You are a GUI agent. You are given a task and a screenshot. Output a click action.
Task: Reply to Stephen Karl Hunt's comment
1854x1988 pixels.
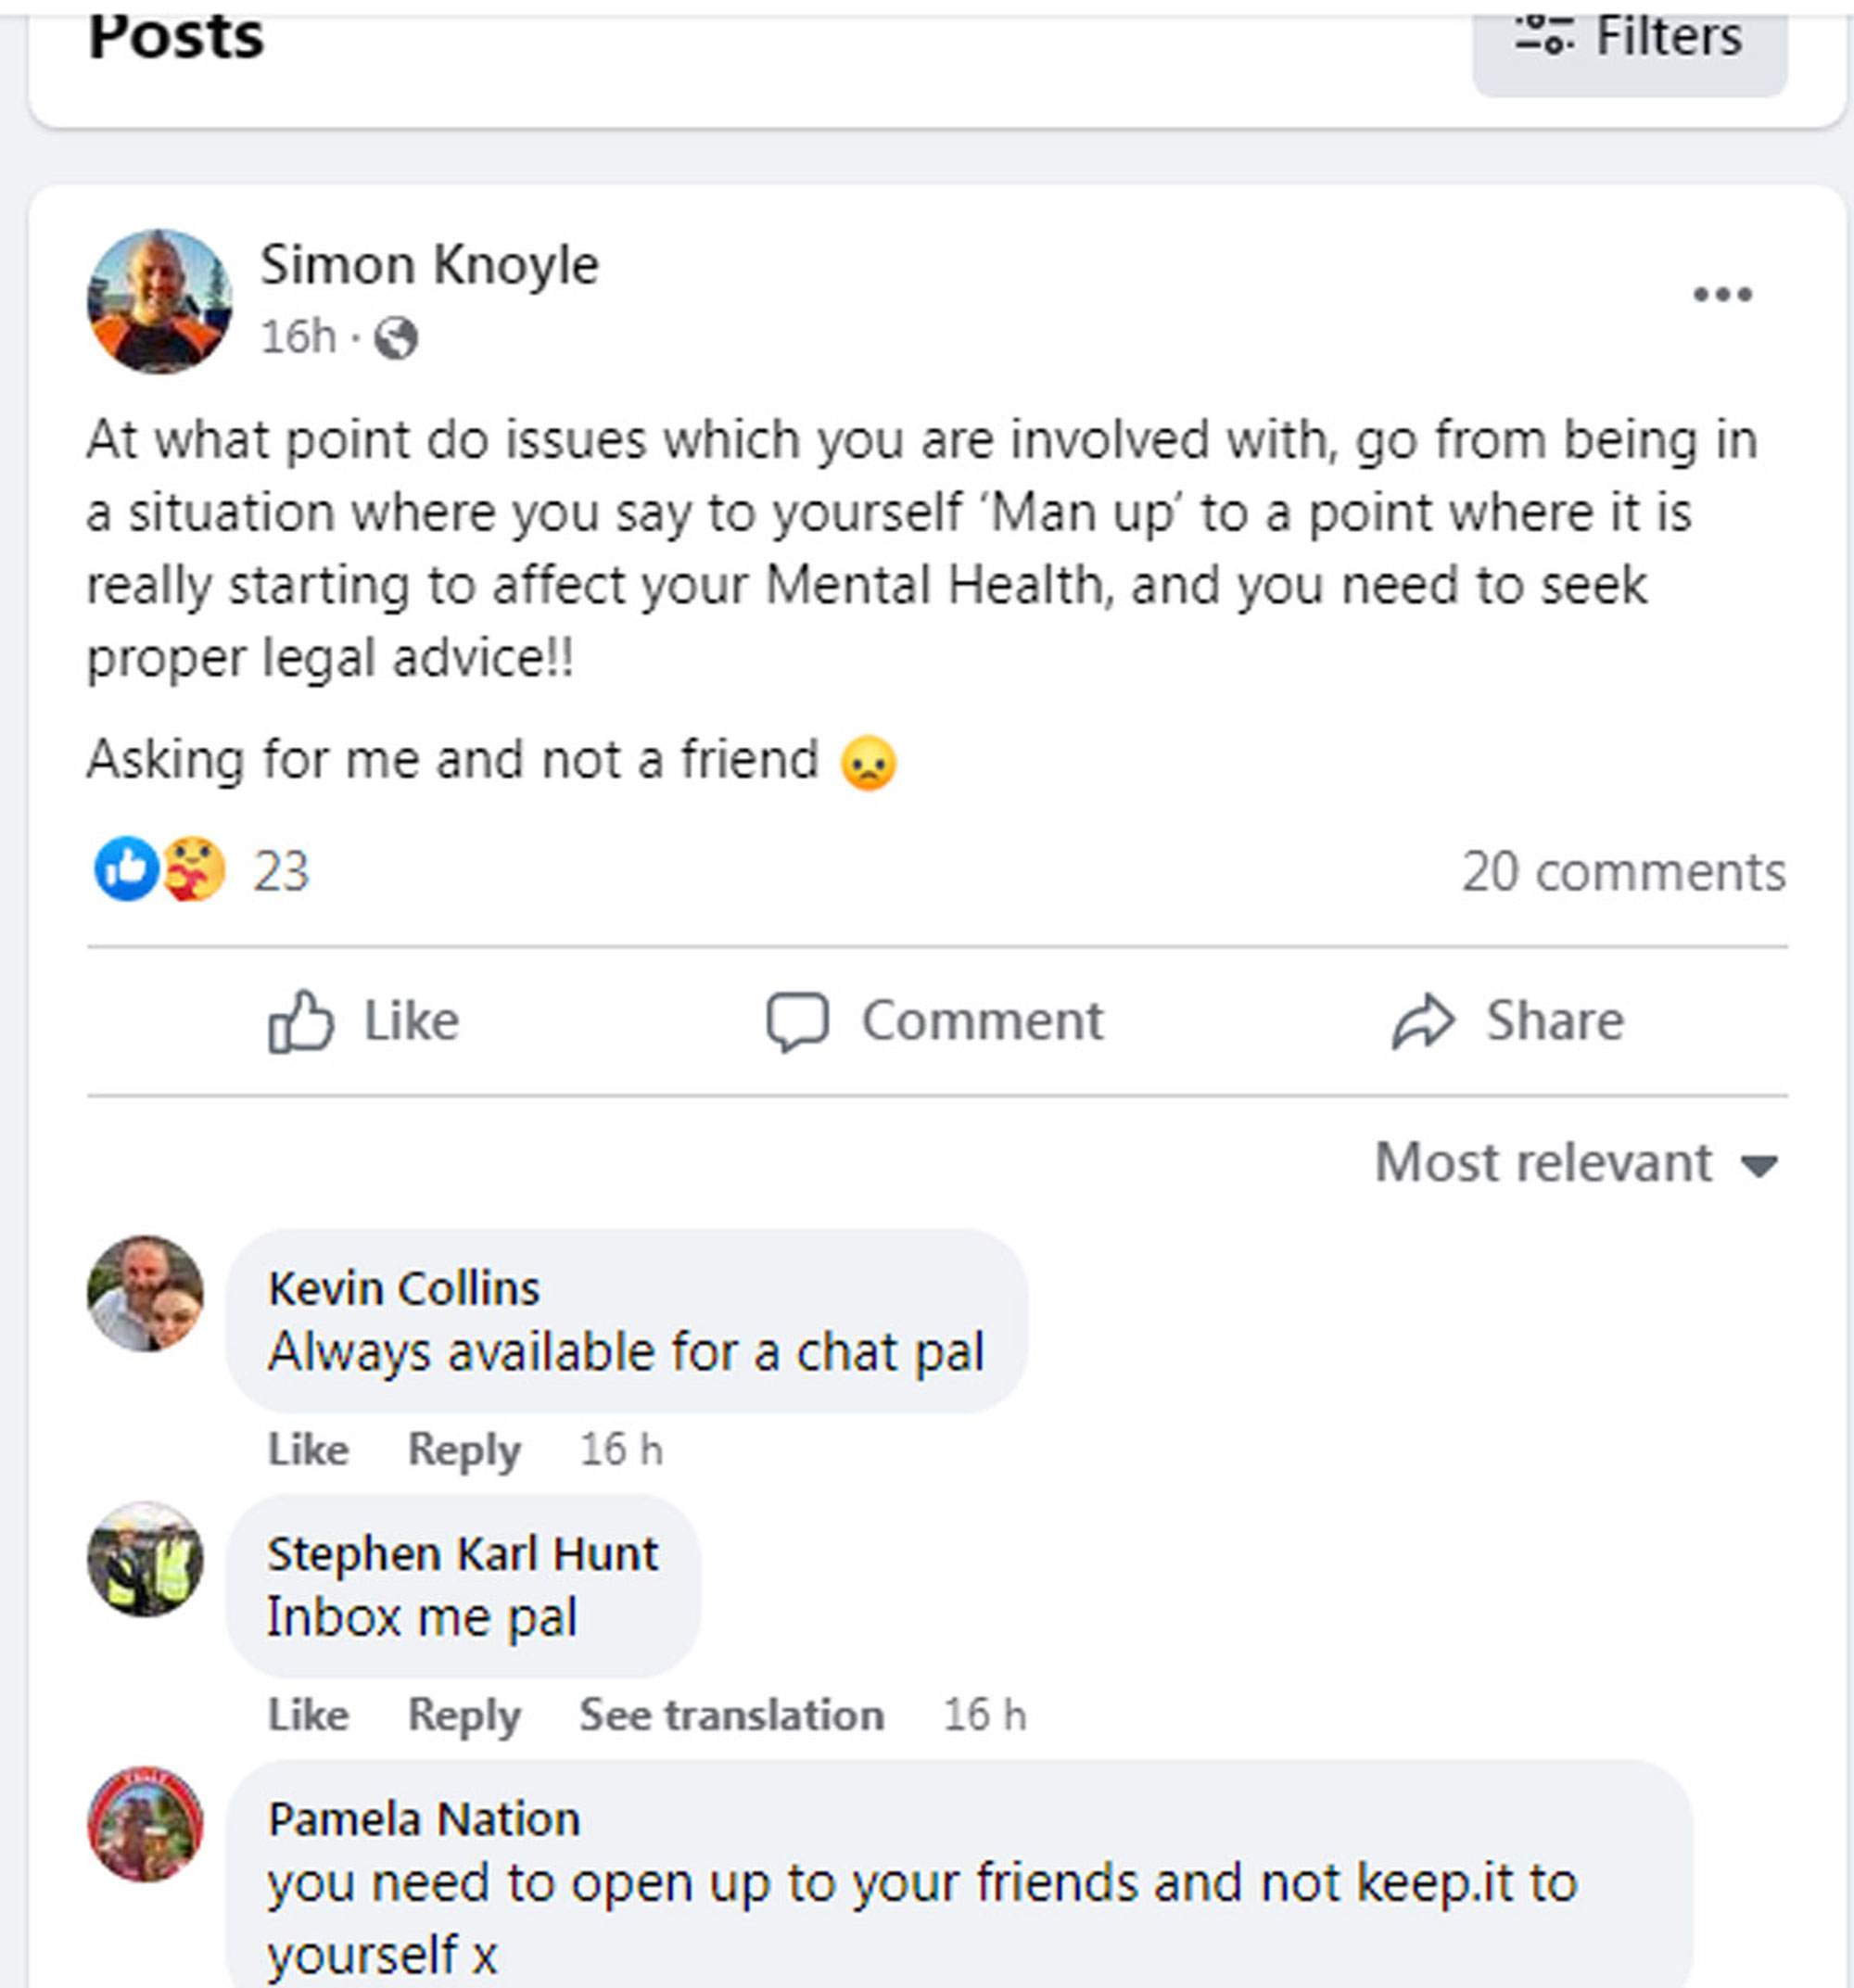[464, 1714]
